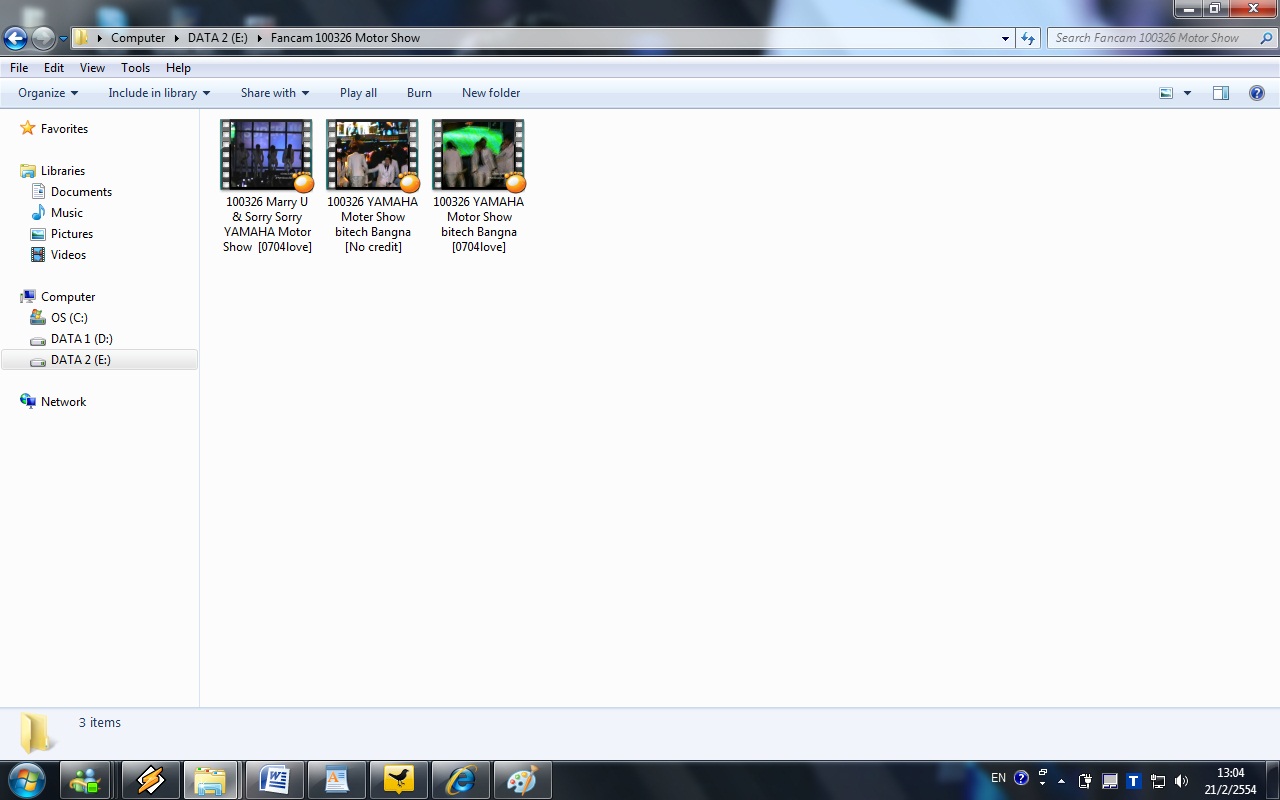Click the Back navigation arrow button

tap(15, 39)
